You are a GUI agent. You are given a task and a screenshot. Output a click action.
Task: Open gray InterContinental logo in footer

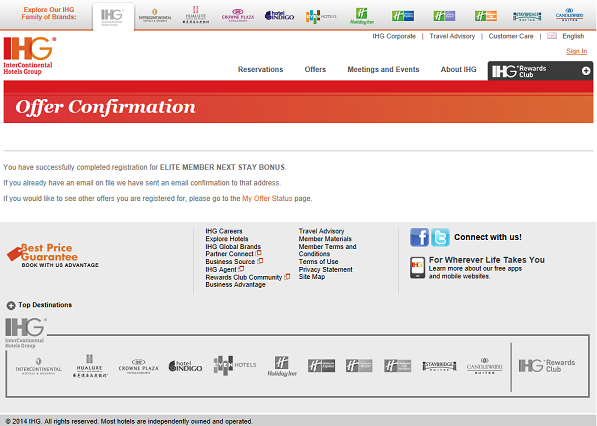(38, 367)
